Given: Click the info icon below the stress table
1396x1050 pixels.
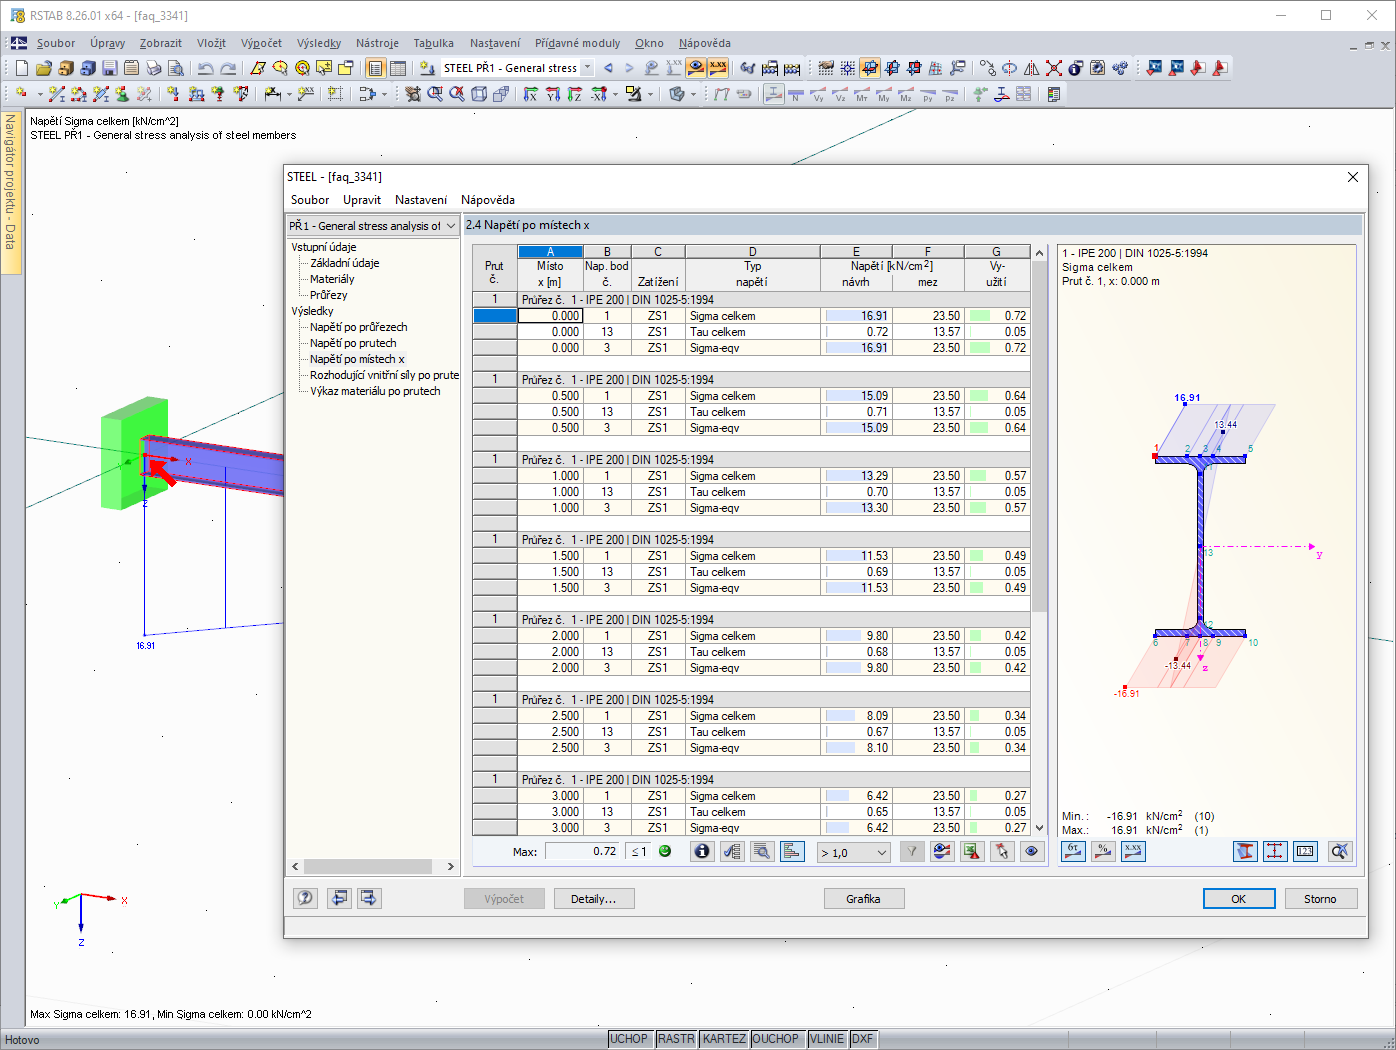Looking at the screenshot, I should [702, 852].
